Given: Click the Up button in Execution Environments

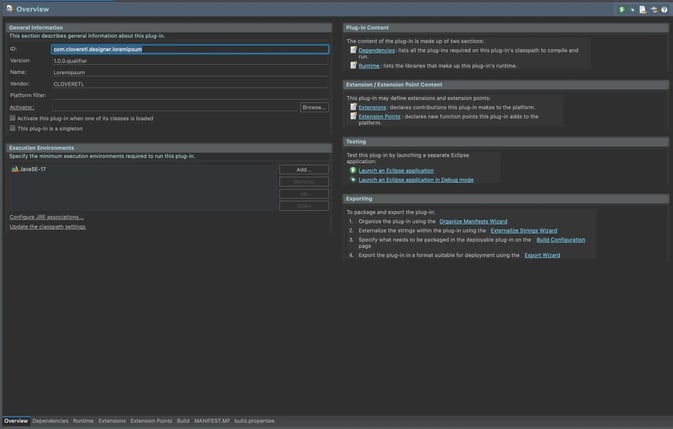Looking at the screenshot, I should point(304,194).
